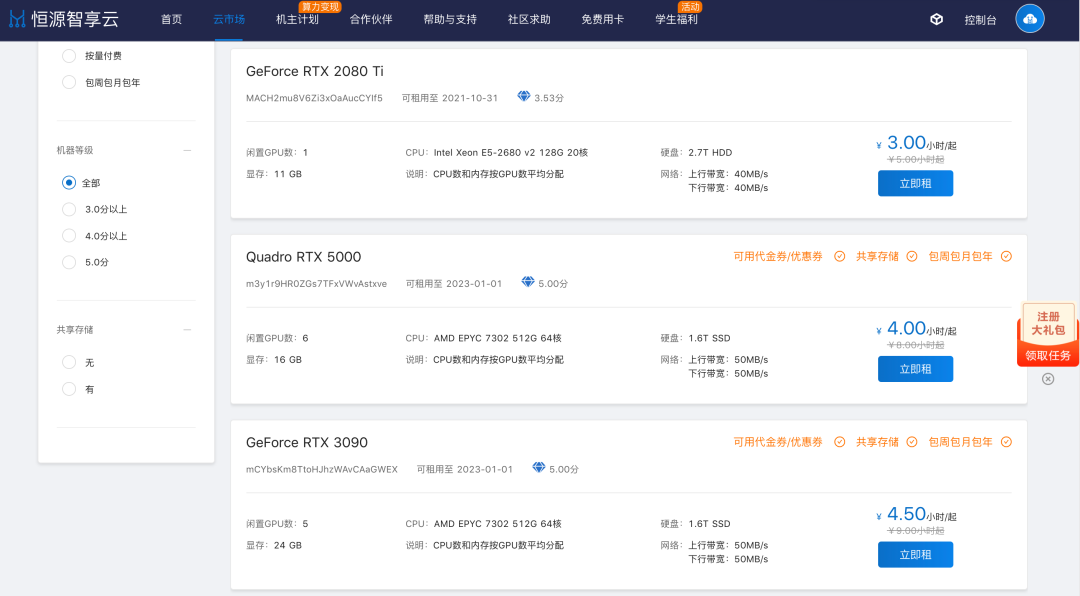Click 立即租 for GeForce RTX 3090
The height and width of the screenshot is (596, 1080).
(915, 555)
